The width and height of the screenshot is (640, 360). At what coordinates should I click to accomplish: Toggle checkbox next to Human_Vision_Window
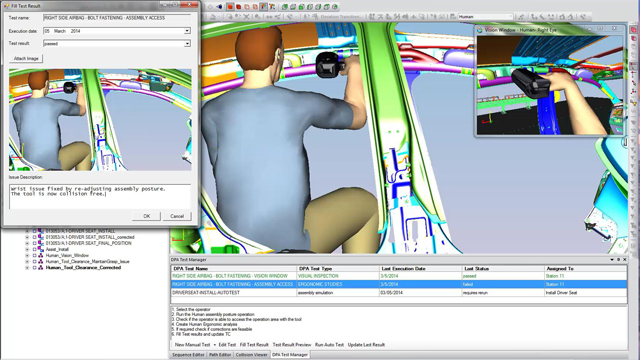point(35,256)
